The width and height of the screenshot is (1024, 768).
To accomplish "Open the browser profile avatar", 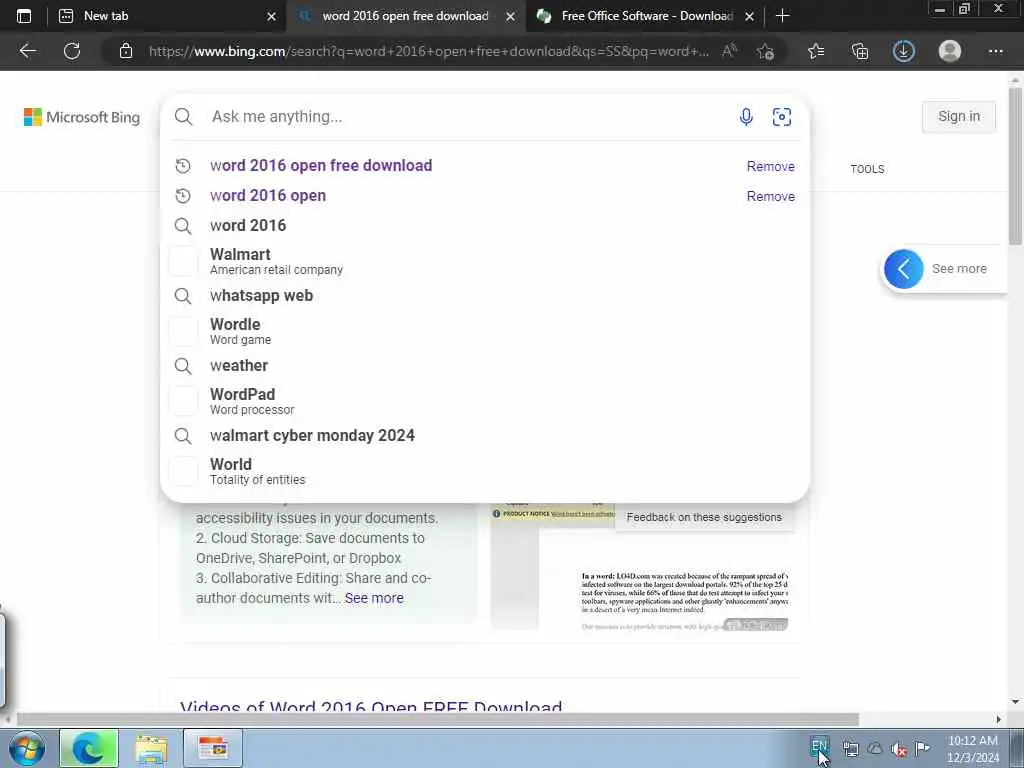I will coord(950,51).
